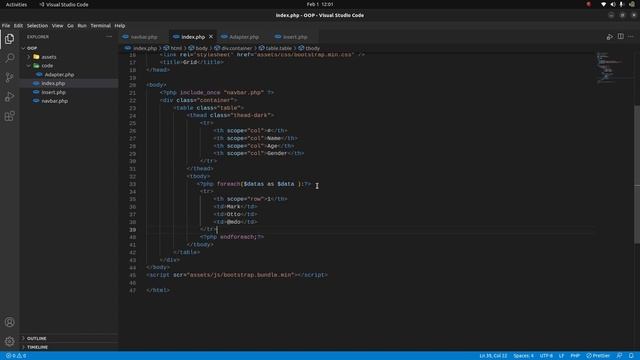The width and height of the screenshot is (640, 360).
Task: Open the View menu
Action: [58, 26]
